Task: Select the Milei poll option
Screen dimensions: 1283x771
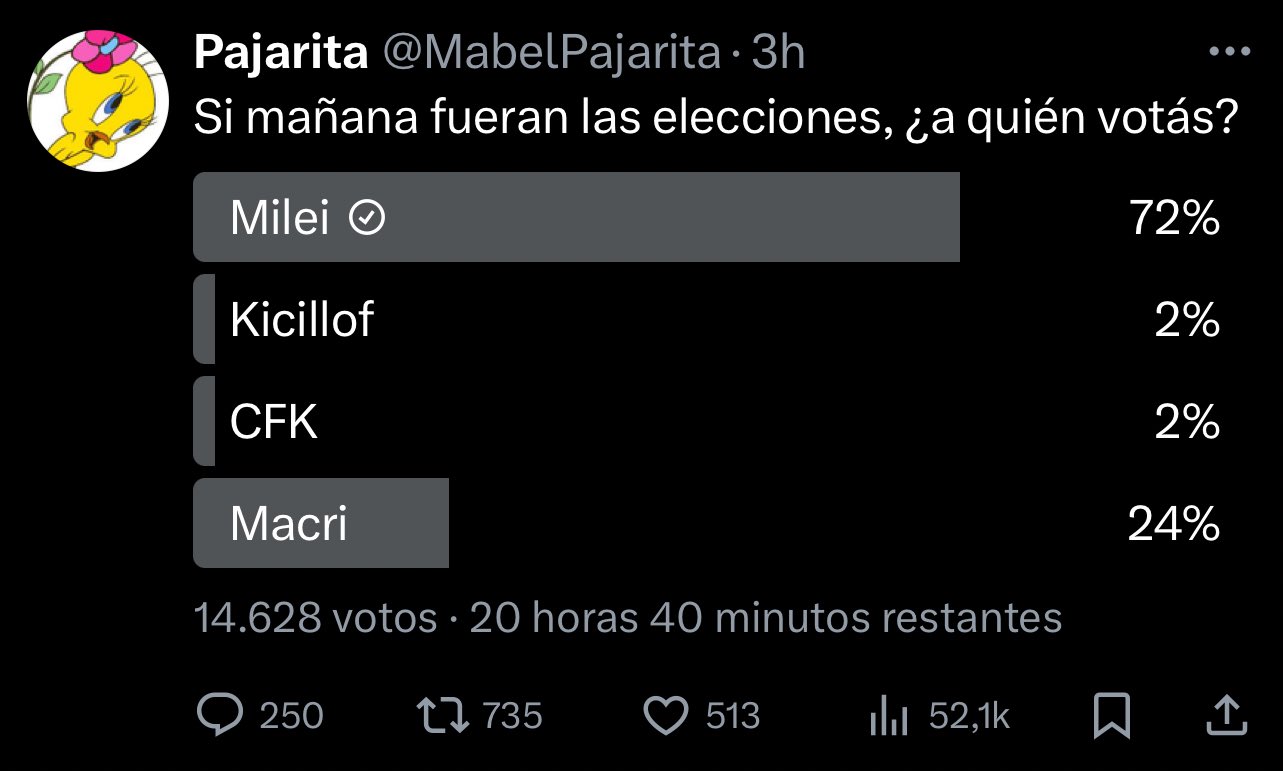Action: (x=576, y=217)
